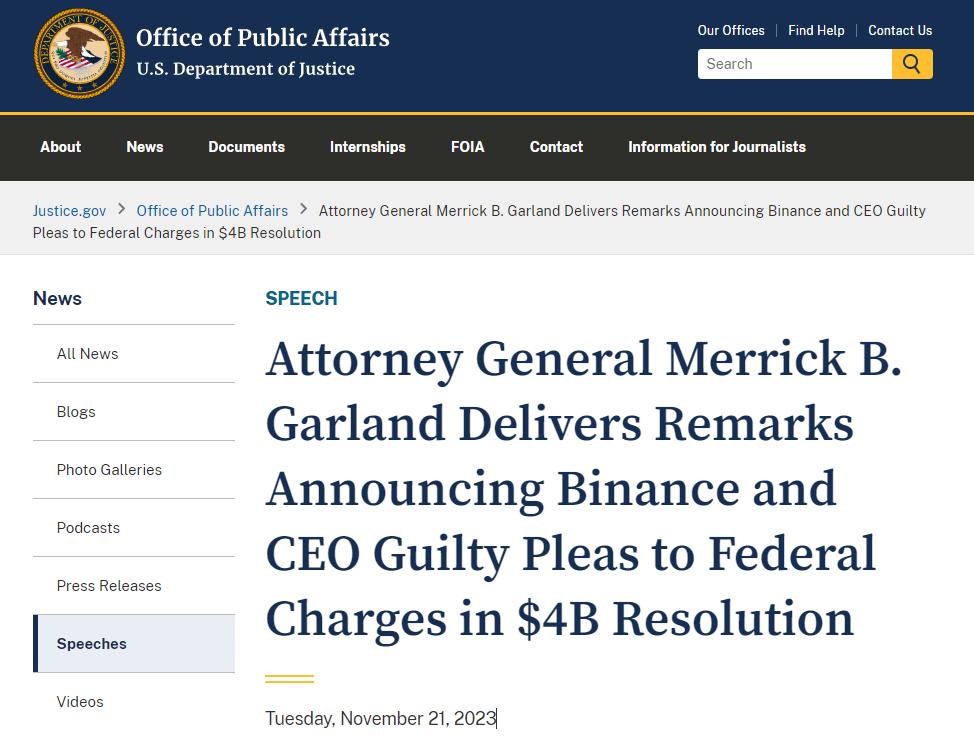Follow the Justice.gov breadcrumb link
This screenshot has height=741, width=974.
coord(69,211)
